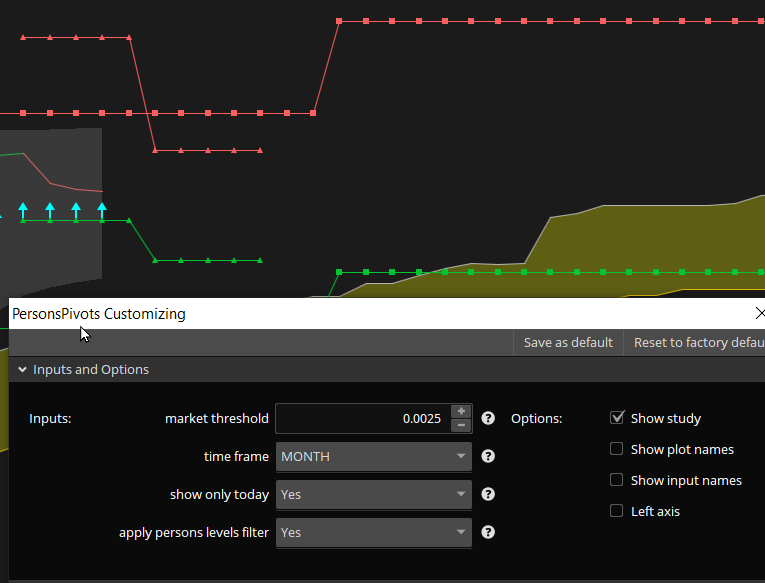Enable the Left axis checkbox
The image size is (765, 583).
coord(617,511)
